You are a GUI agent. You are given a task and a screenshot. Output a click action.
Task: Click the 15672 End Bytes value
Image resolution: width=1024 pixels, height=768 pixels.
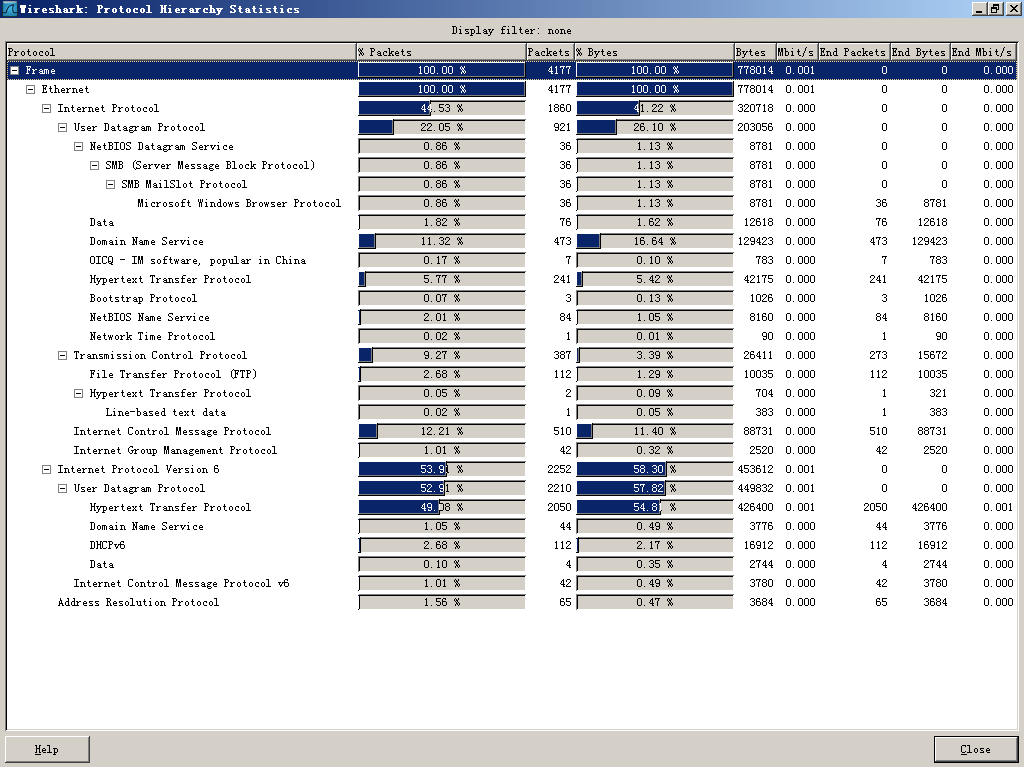click(932, 355)
